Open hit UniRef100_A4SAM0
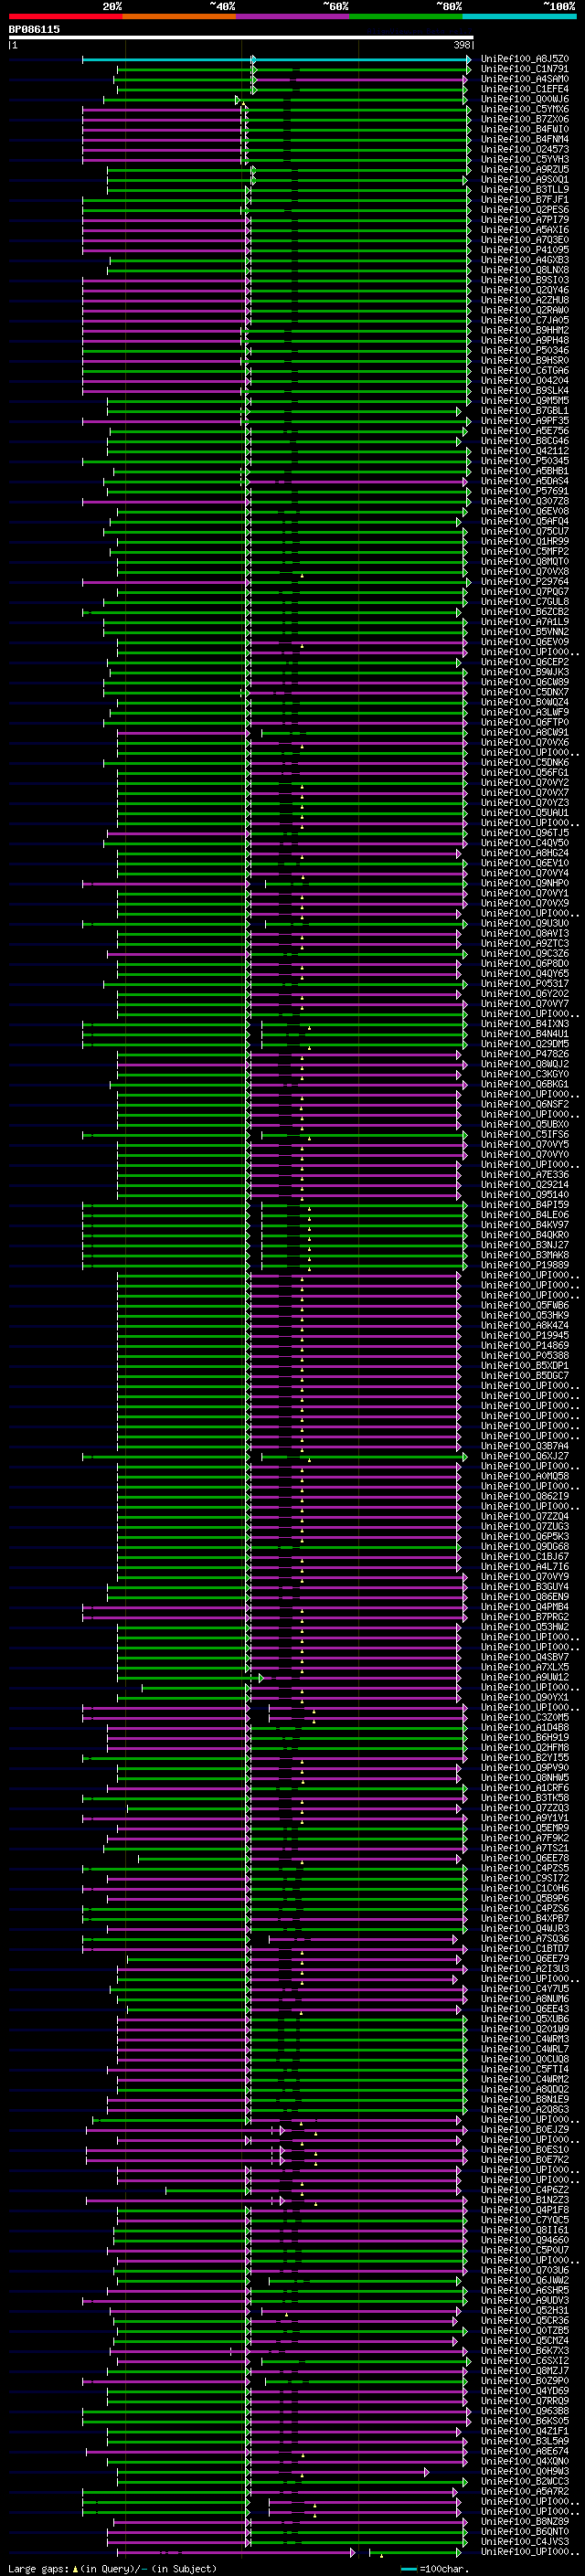 click(525, 79)
